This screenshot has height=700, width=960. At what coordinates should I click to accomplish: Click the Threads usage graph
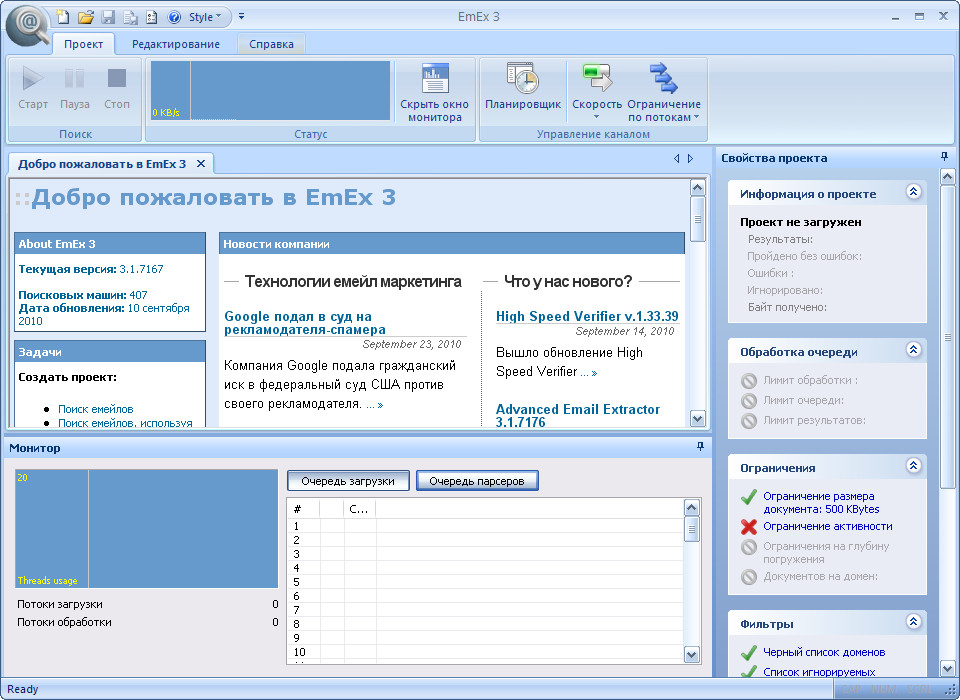point(146,529)
